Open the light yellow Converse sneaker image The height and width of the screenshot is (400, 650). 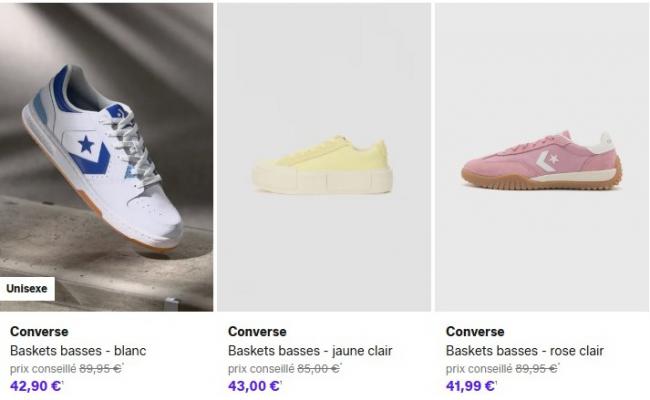click(x=324, y=157)
